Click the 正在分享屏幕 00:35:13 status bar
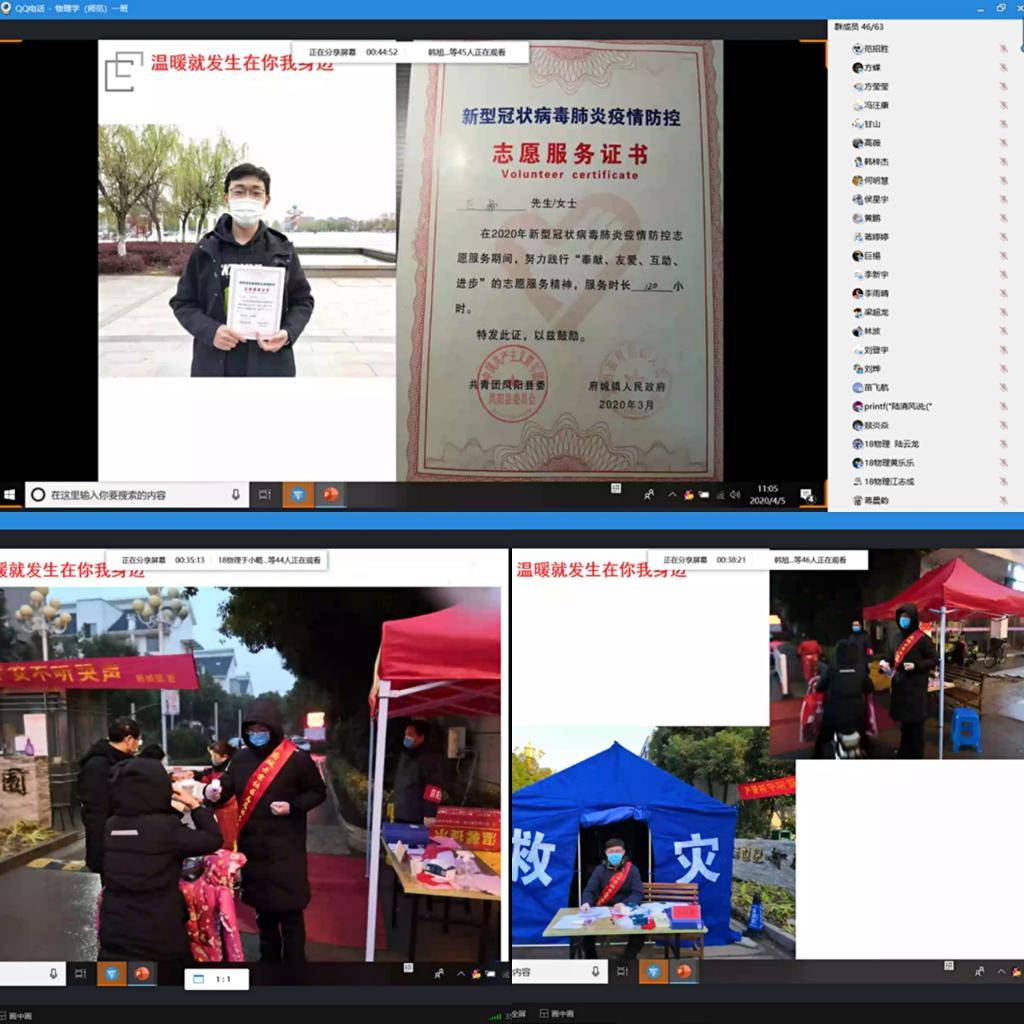This screenshot has height=1024, width=1024. click(216, 560)
